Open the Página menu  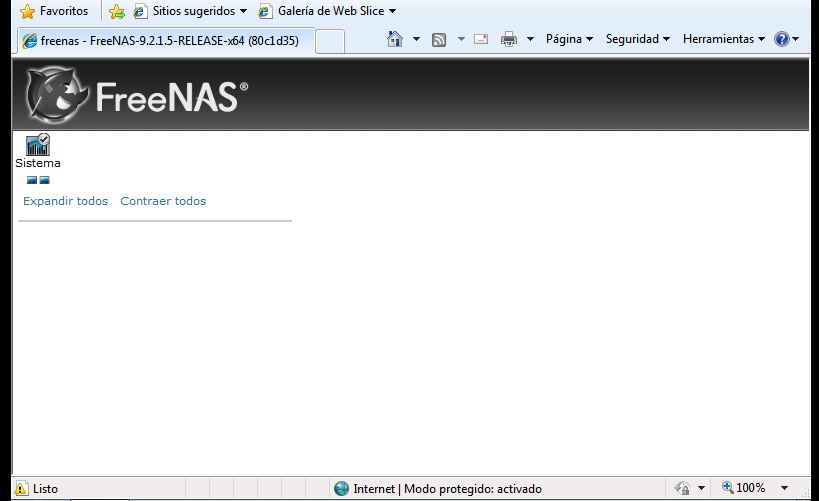[x=569, y=39]
